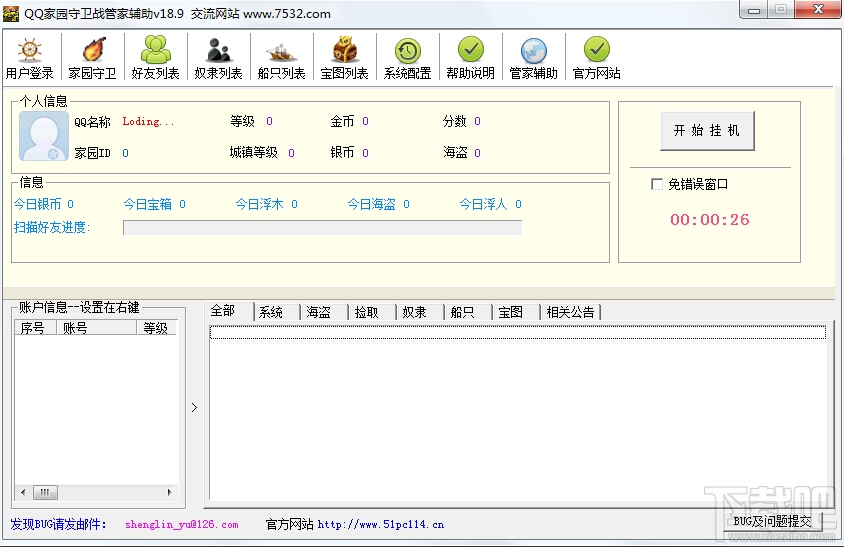Click the first dotted row in log list
Screen dimensions: 844x547
pyautogui.click(x=518, y=332)
